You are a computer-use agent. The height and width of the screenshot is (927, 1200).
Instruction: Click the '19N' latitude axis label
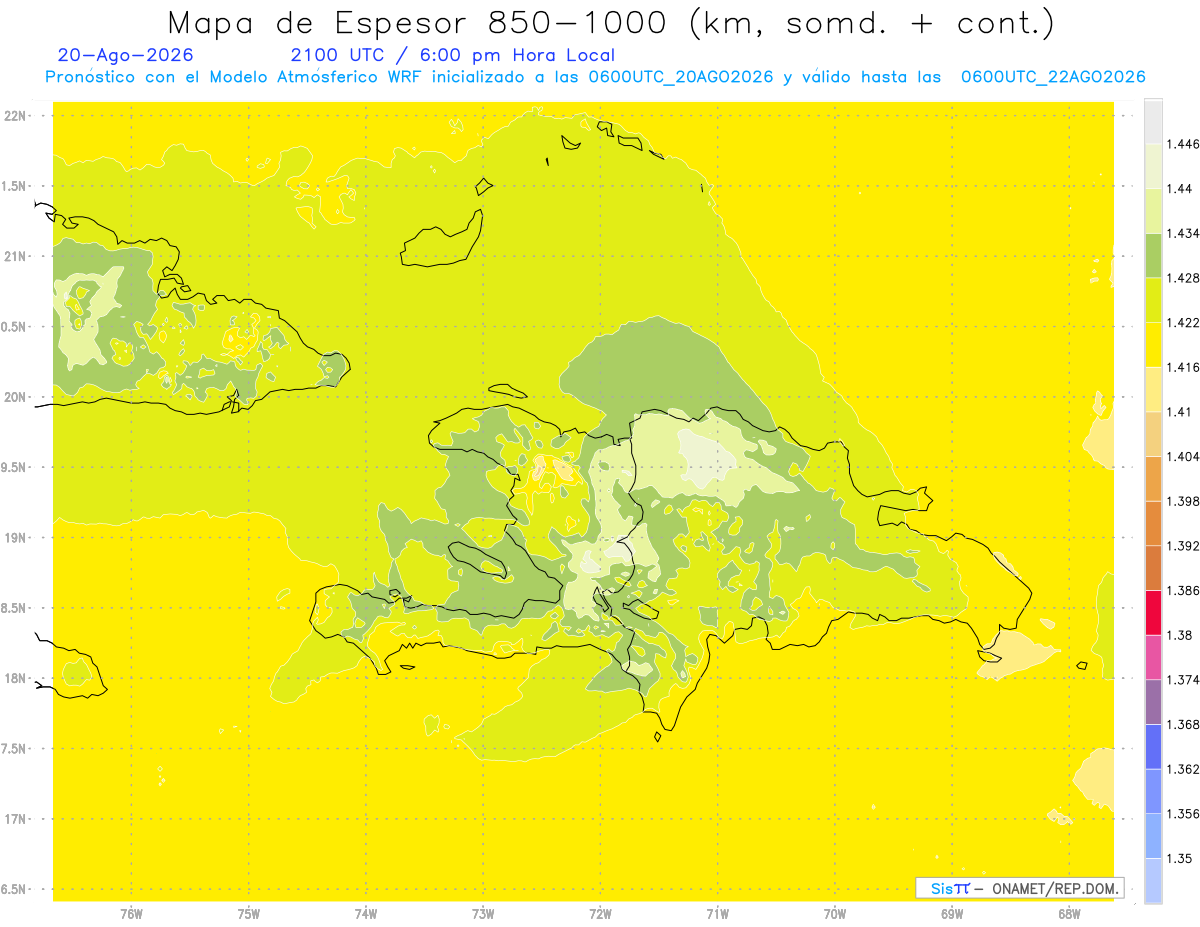click(x=16, y=538)
